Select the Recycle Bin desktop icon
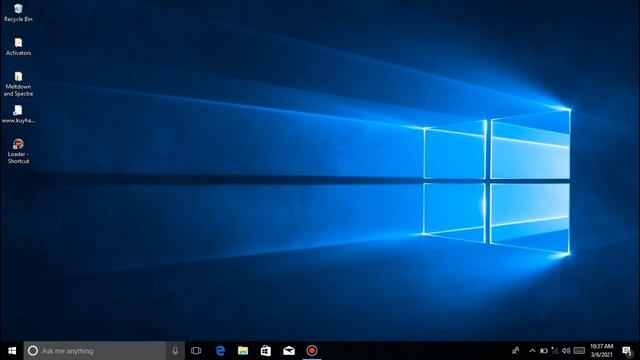The image size is (640, 360). tap(18, 12)
